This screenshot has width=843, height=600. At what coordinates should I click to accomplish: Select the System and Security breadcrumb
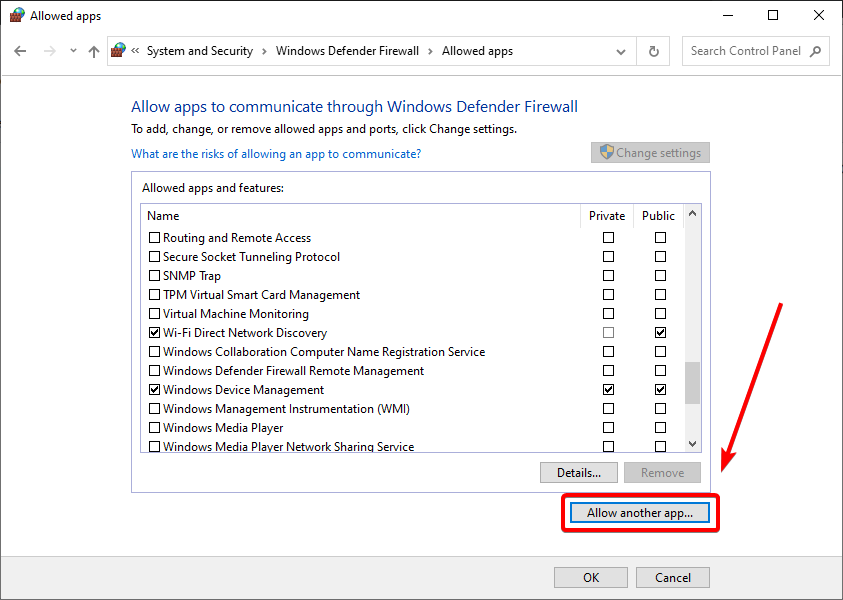200,51
